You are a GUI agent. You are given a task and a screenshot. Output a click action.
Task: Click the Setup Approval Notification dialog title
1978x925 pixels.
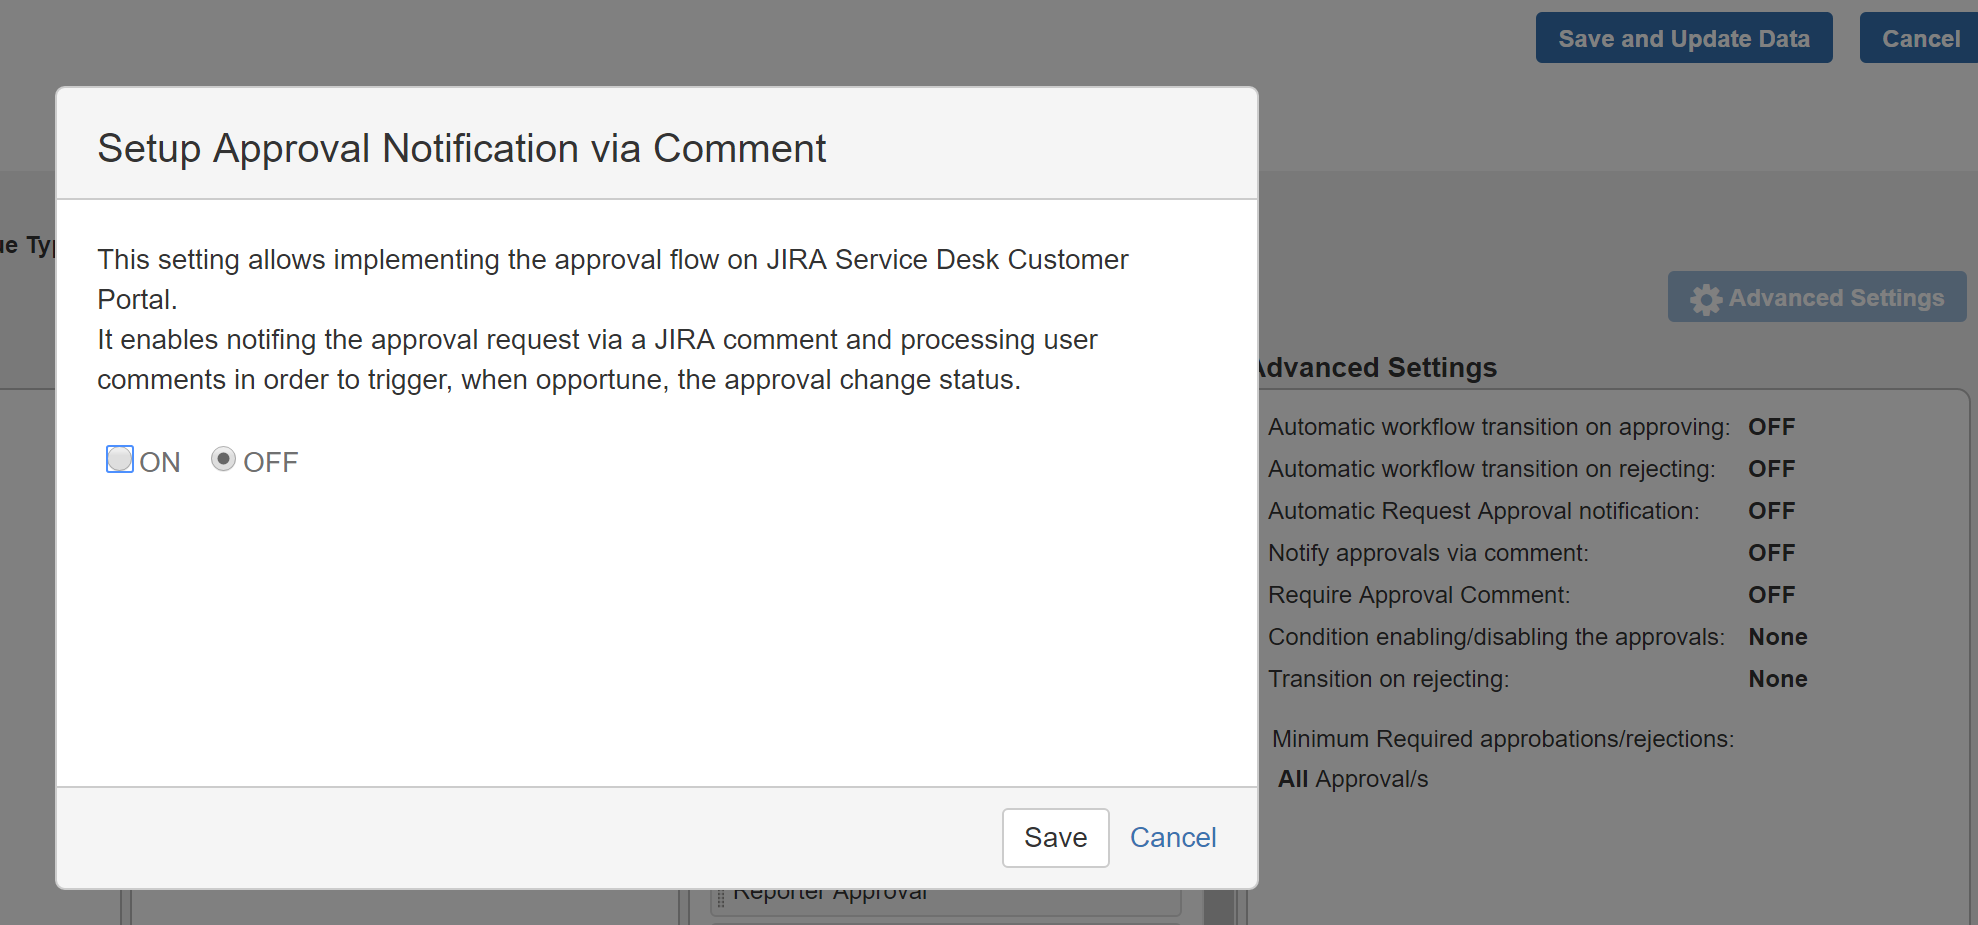[x=461, y=148]
